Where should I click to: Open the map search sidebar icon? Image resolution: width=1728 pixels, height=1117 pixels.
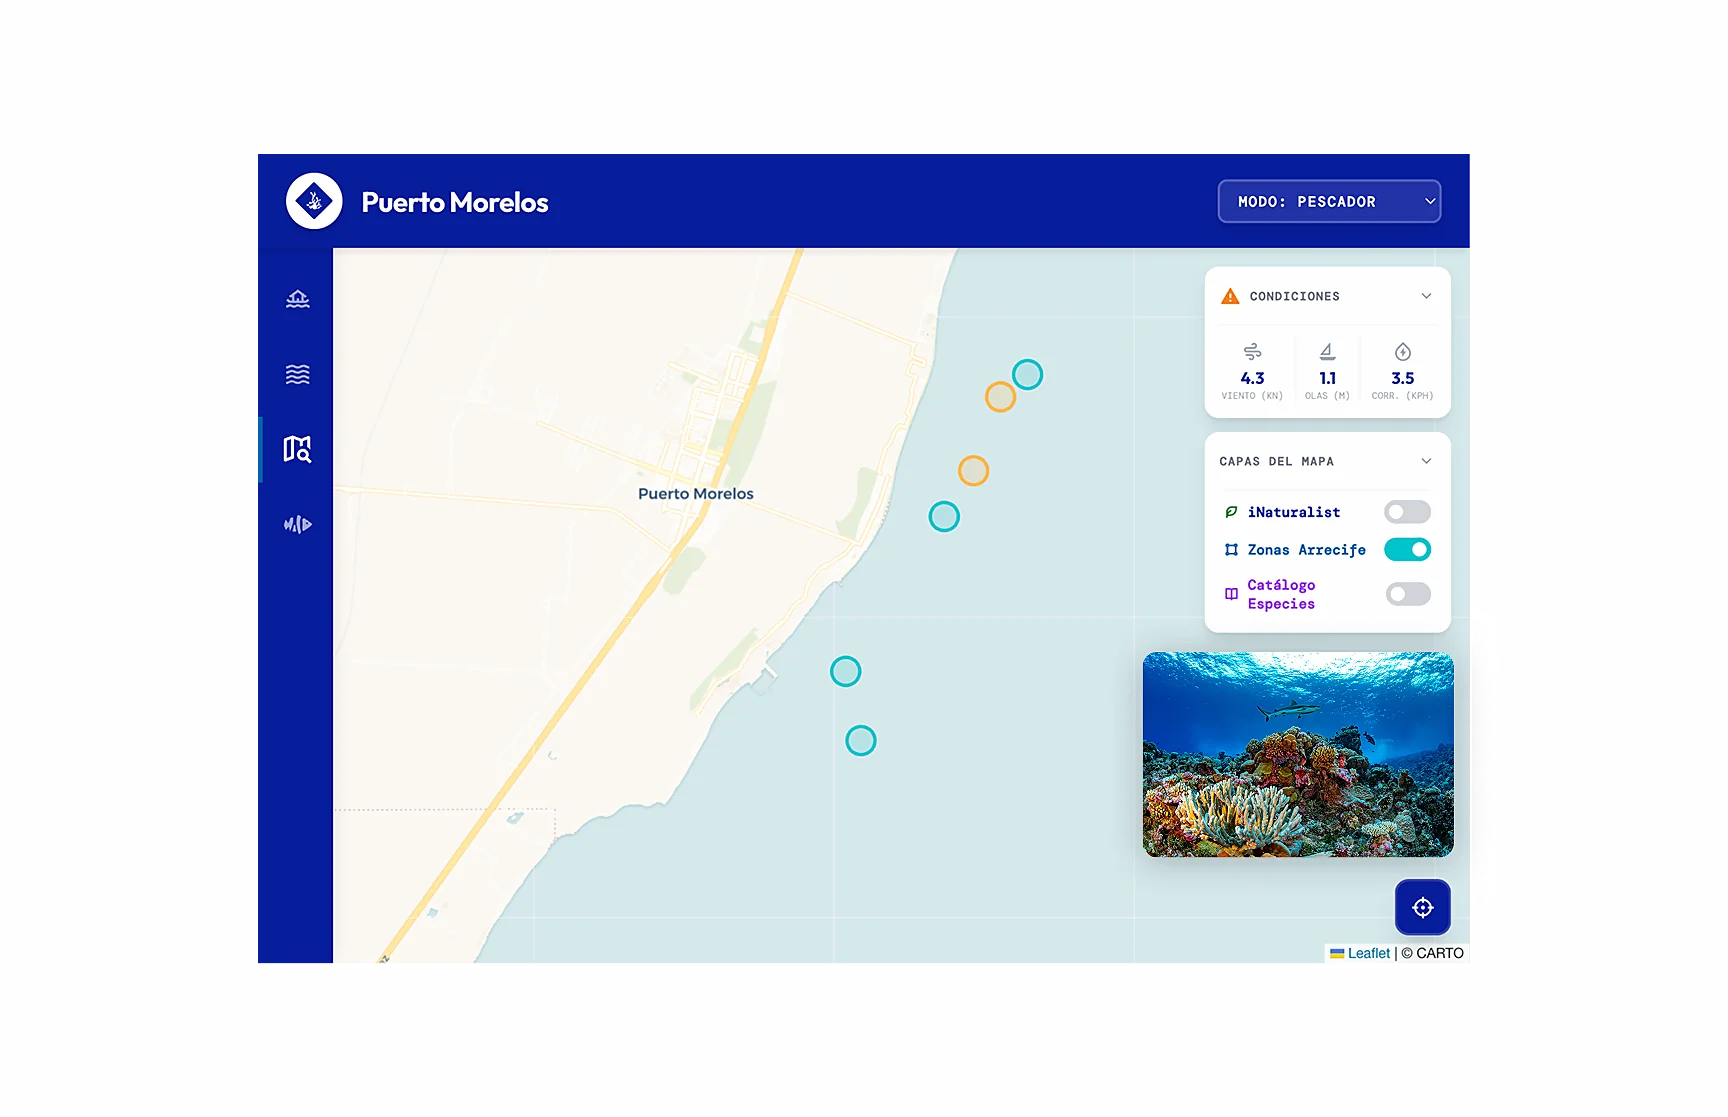pyautogui.click(x=297, y=449)
